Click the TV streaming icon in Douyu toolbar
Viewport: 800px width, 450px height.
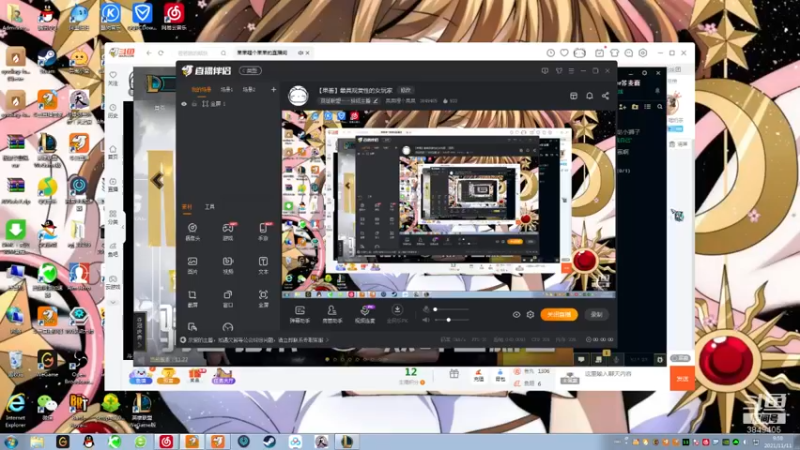coord(580,53)
